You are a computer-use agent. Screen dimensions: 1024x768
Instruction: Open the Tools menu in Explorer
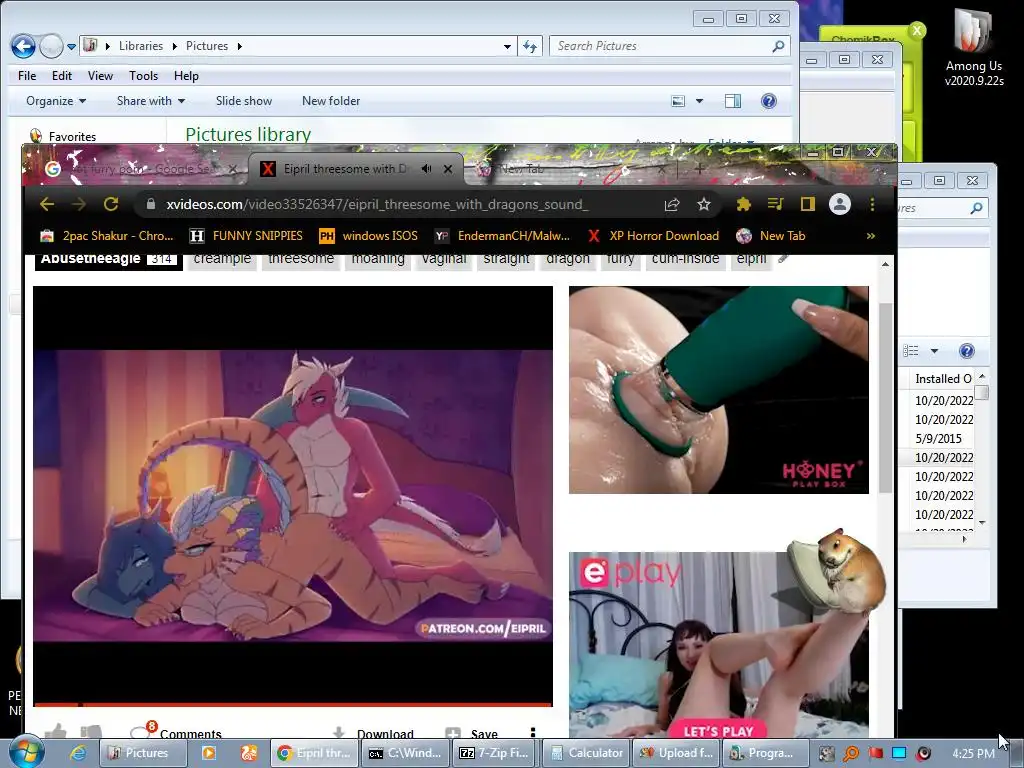tap(143, 76)
